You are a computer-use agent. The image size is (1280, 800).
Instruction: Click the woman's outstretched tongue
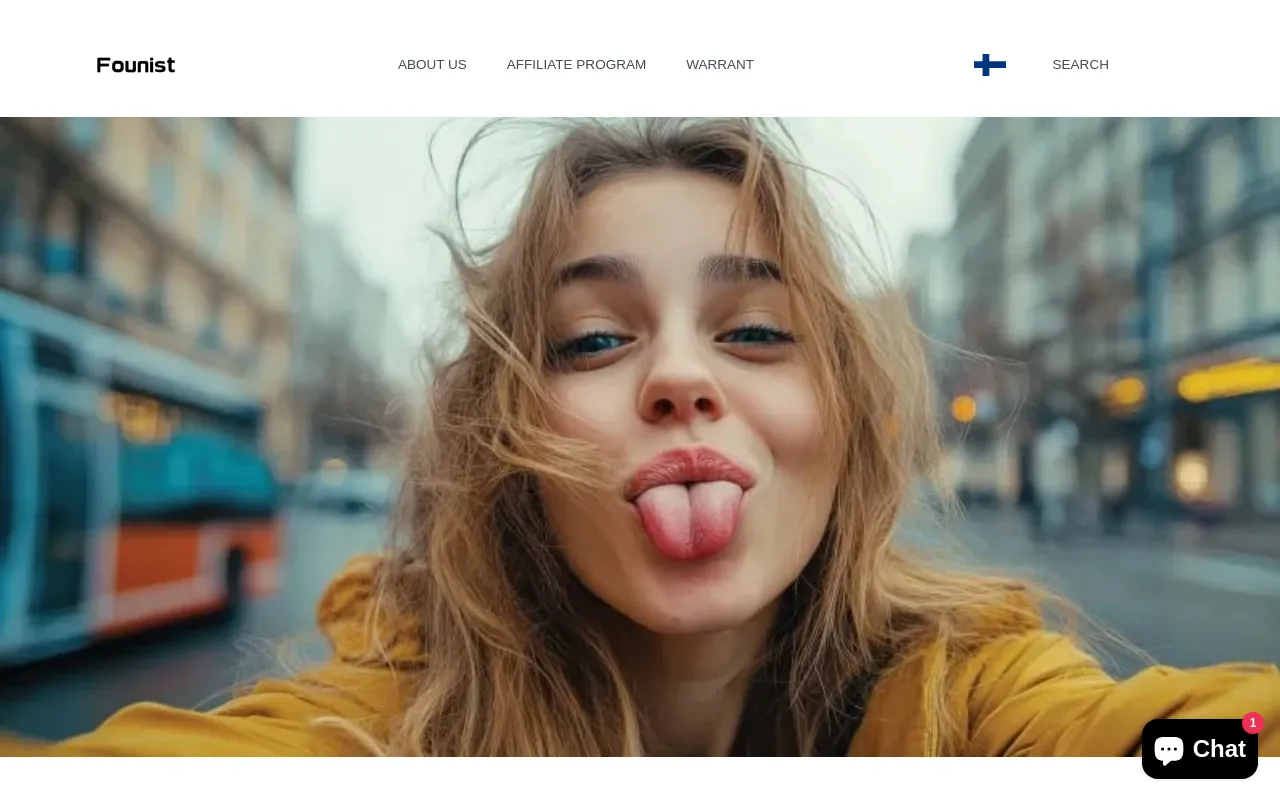coord(688,518)
